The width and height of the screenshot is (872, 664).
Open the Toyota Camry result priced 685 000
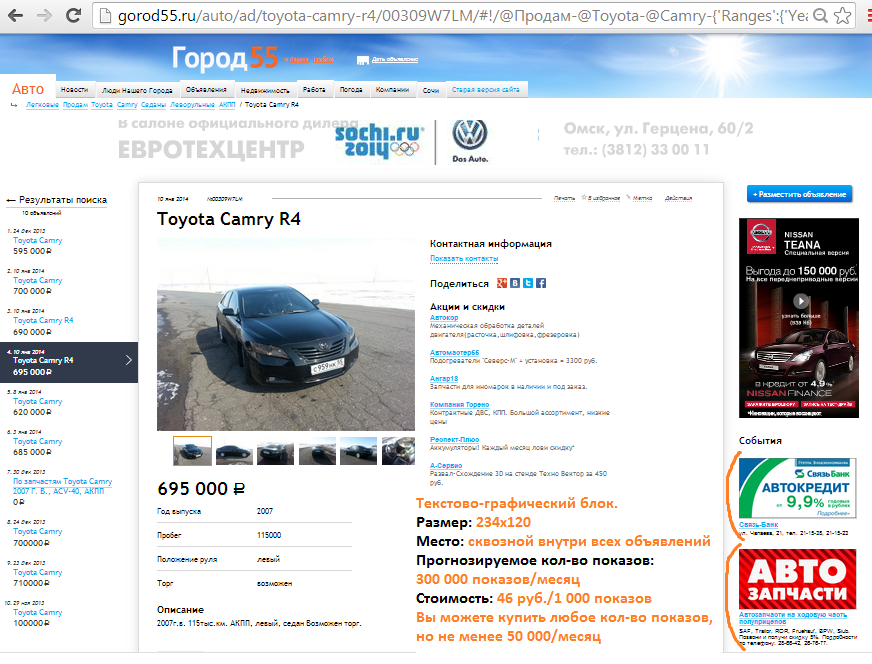point(38,441)
